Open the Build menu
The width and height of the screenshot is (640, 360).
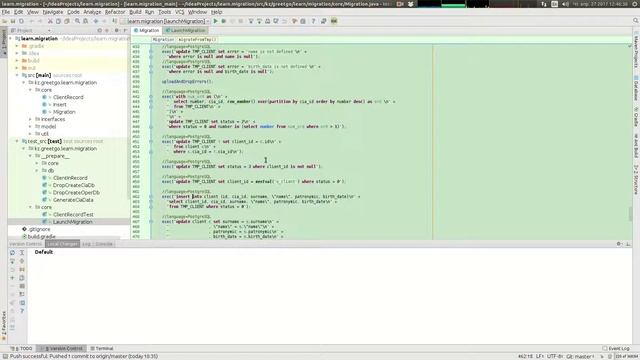[x=135, y=12]
